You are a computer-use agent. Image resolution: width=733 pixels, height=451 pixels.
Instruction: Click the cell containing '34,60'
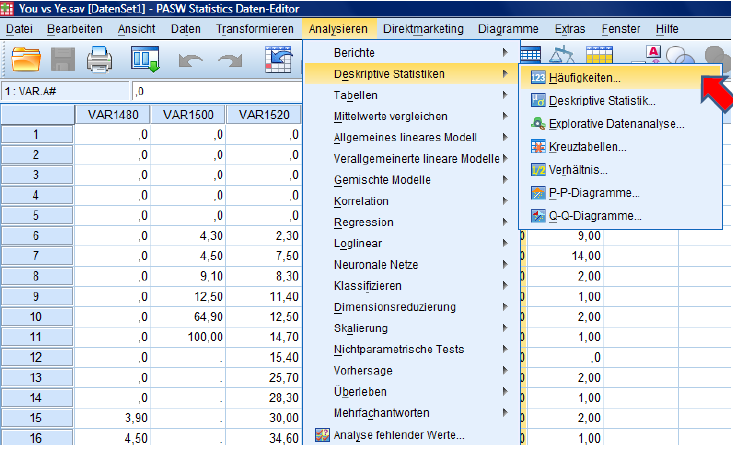point(264,438)
